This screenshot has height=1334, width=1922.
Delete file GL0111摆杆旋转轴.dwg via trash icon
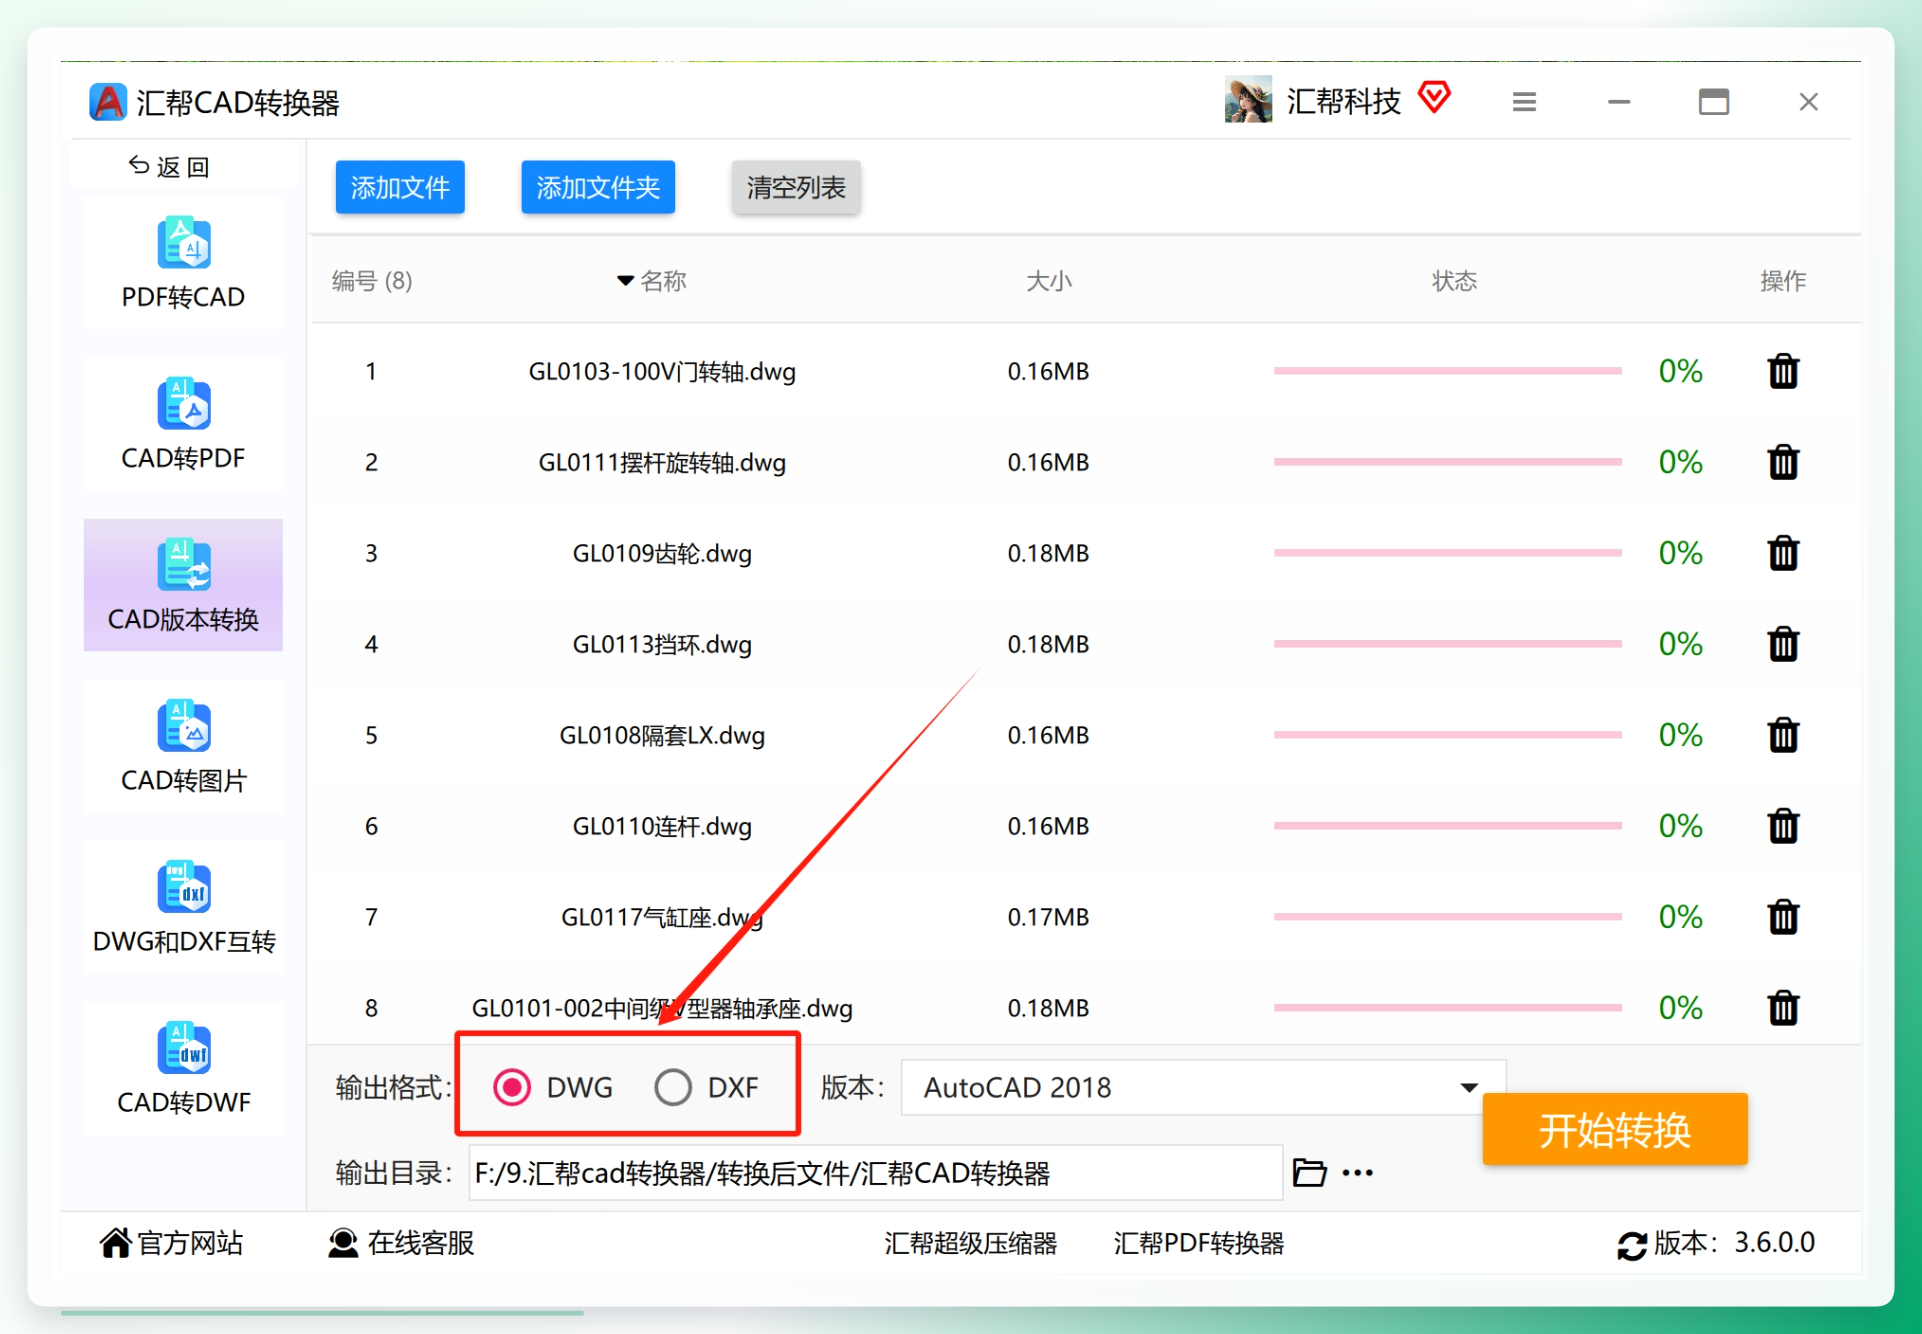(1783, 462)
